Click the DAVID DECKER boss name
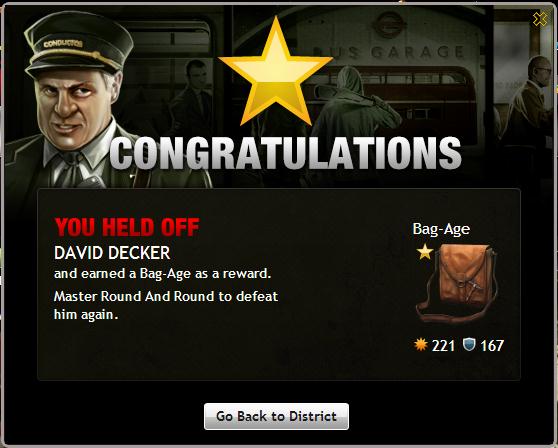558x448 pixels. (x=112, y=253)
